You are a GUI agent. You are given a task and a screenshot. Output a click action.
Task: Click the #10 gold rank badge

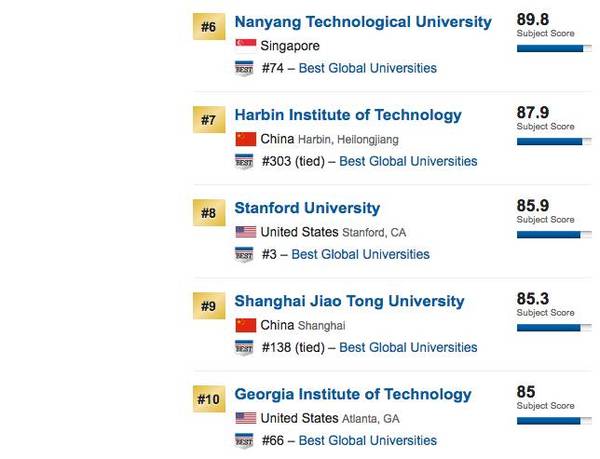(209, 399)
